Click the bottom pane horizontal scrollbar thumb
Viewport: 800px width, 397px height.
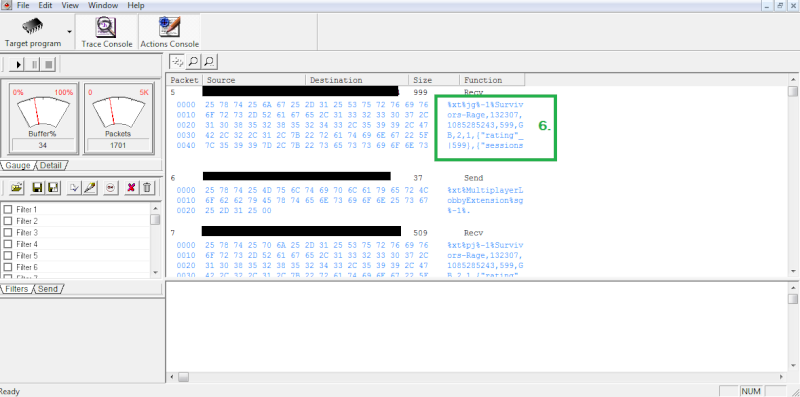[183, 377]
